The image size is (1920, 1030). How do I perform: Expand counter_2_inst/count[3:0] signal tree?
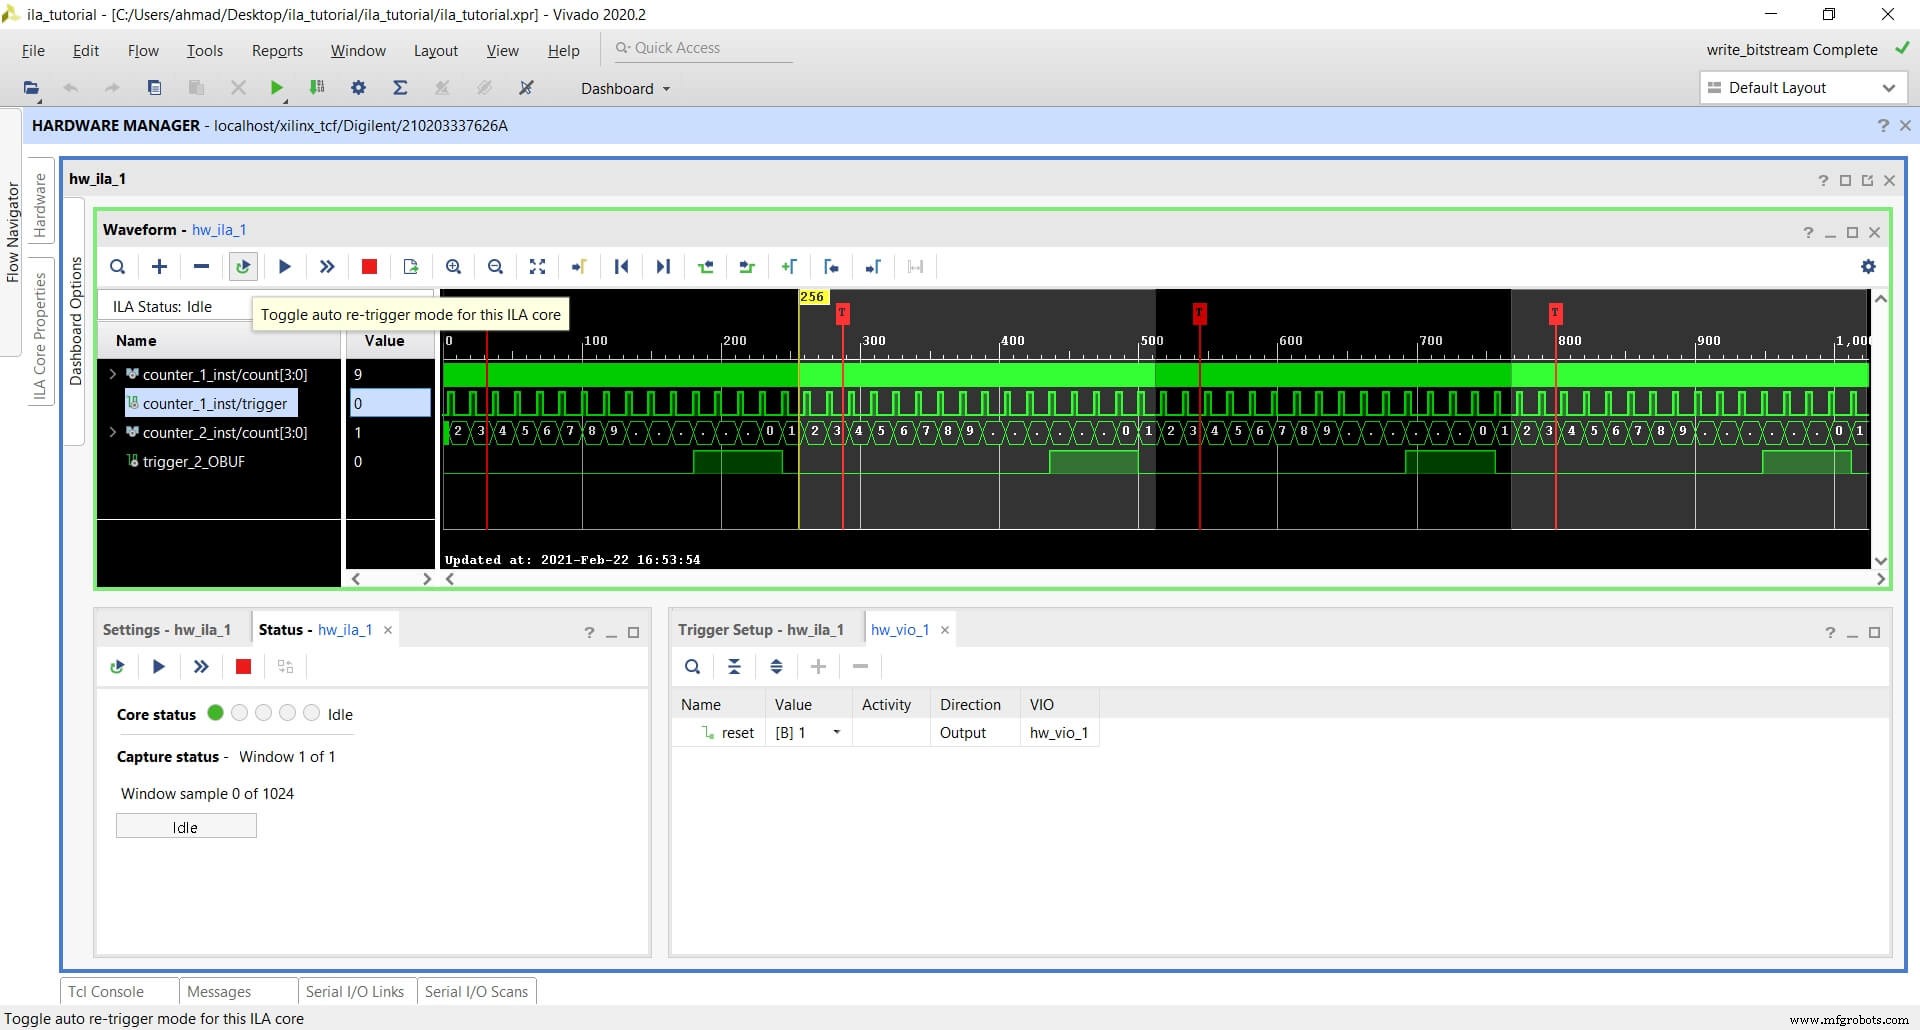tap(112, 432)
